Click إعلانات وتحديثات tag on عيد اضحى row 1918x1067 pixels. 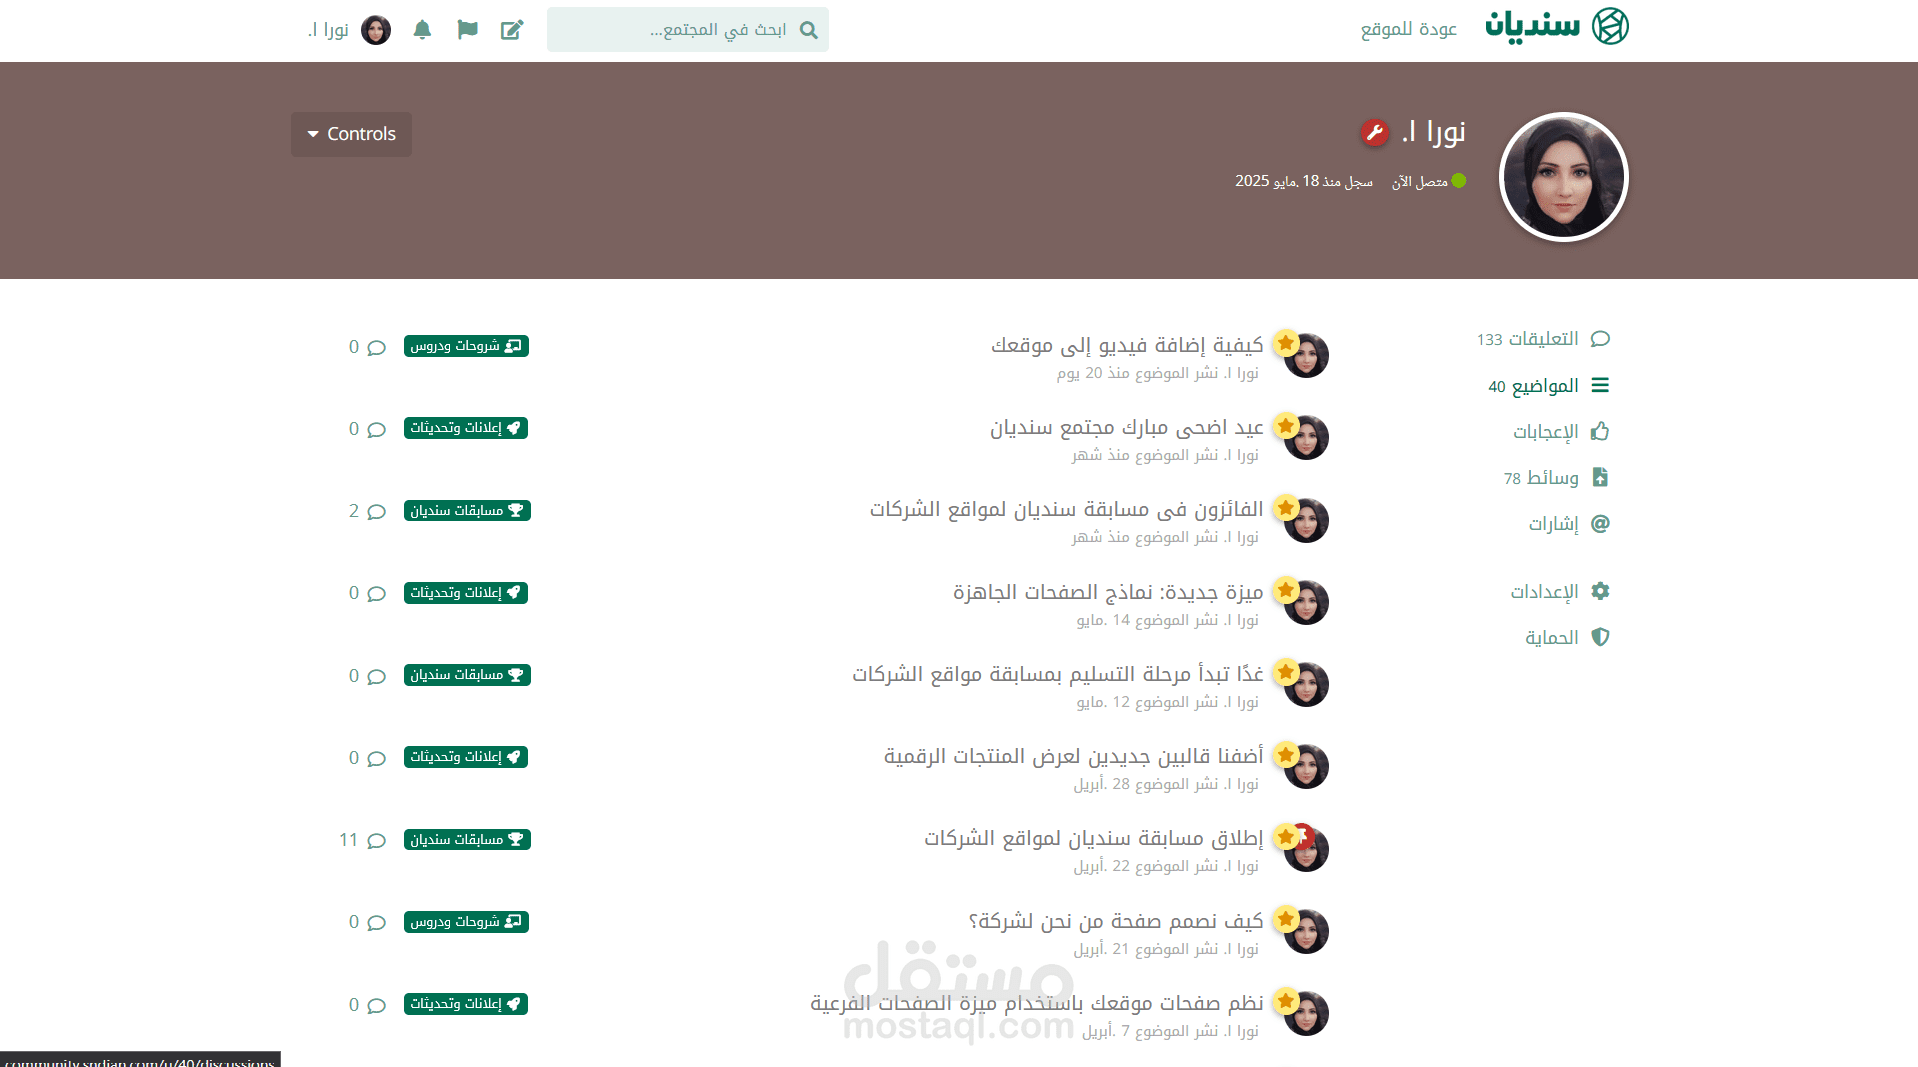point(466,428)
